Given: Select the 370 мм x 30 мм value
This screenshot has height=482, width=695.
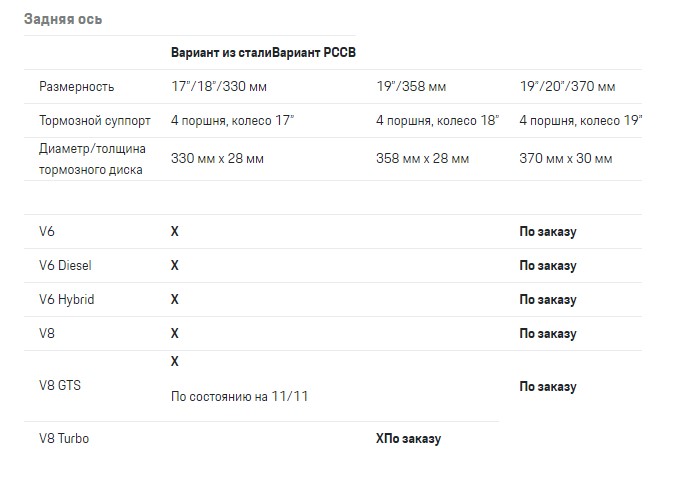Looking at the screenshot, I should coord(565,159).
